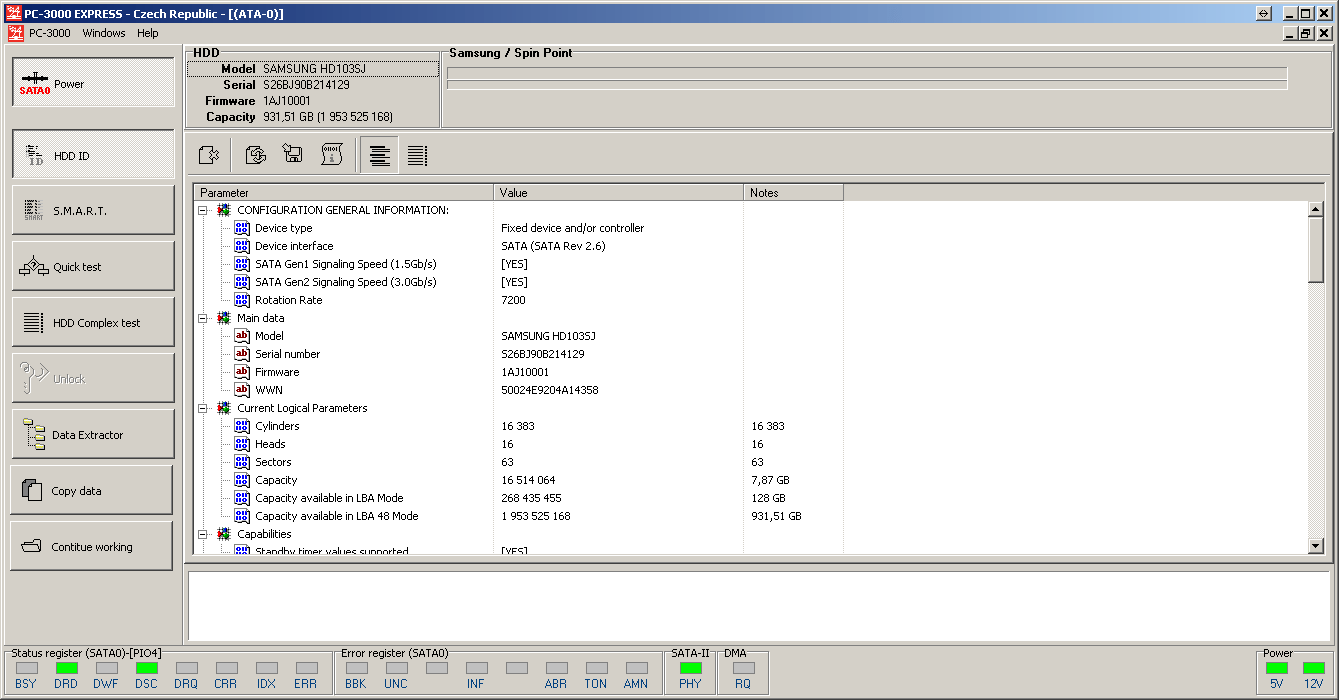This screenshot has height=700, width=1339.
Task: Select the Model field in the HDD header
Action: tap(313, 69)
